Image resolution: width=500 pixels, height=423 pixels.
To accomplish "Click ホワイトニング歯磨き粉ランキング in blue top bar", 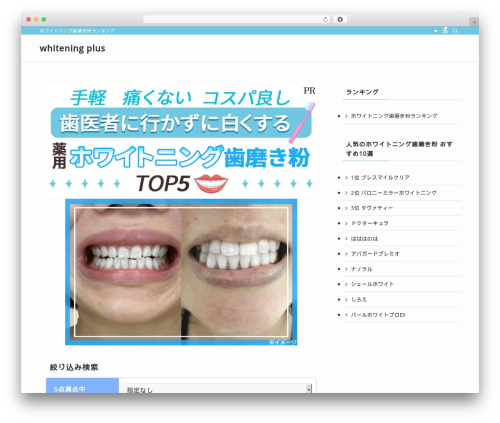I will tap(77, 31).
